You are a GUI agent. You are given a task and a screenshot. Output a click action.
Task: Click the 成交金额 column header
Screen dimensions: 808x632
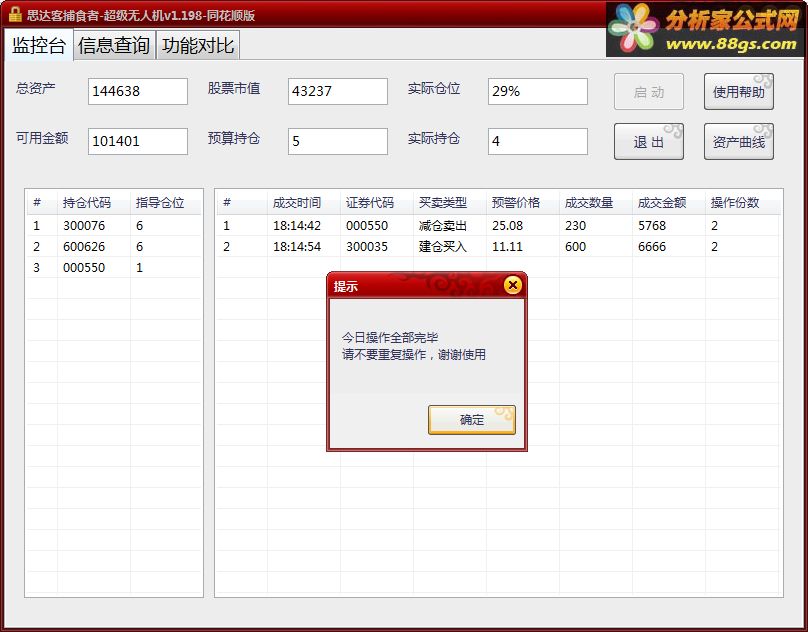[x=669, y=203]
